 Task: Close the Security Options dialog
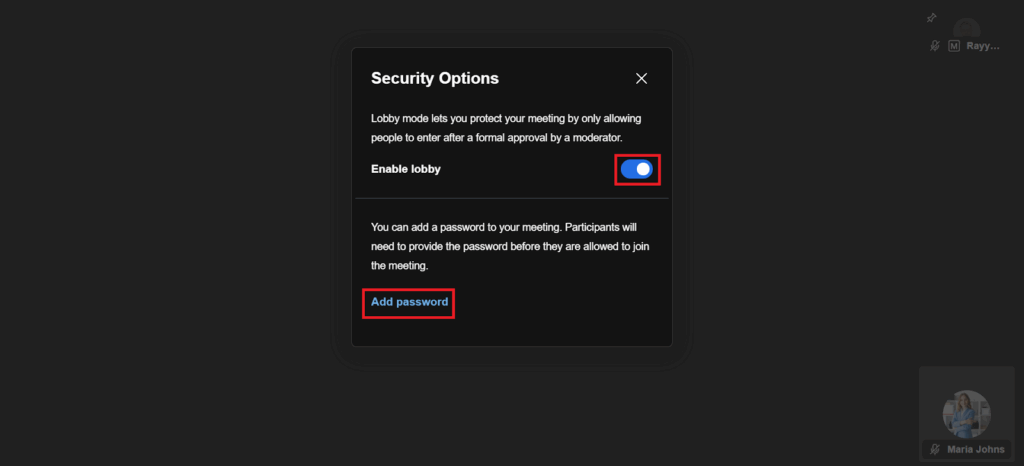642,78
